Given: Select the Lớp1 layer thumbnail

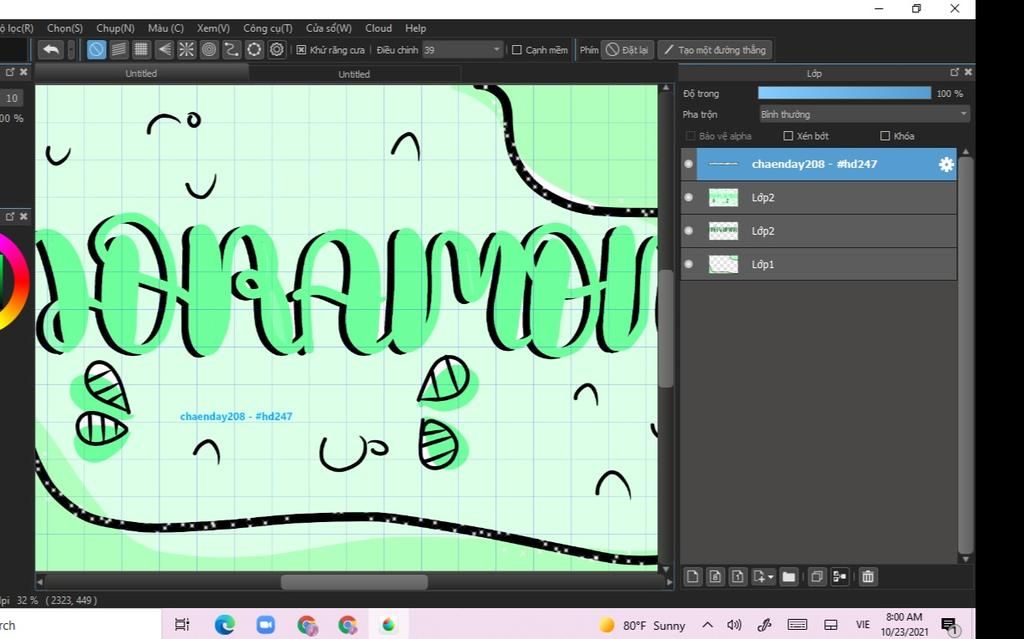Looking at the screenshot, I should [x=723, y=264].
